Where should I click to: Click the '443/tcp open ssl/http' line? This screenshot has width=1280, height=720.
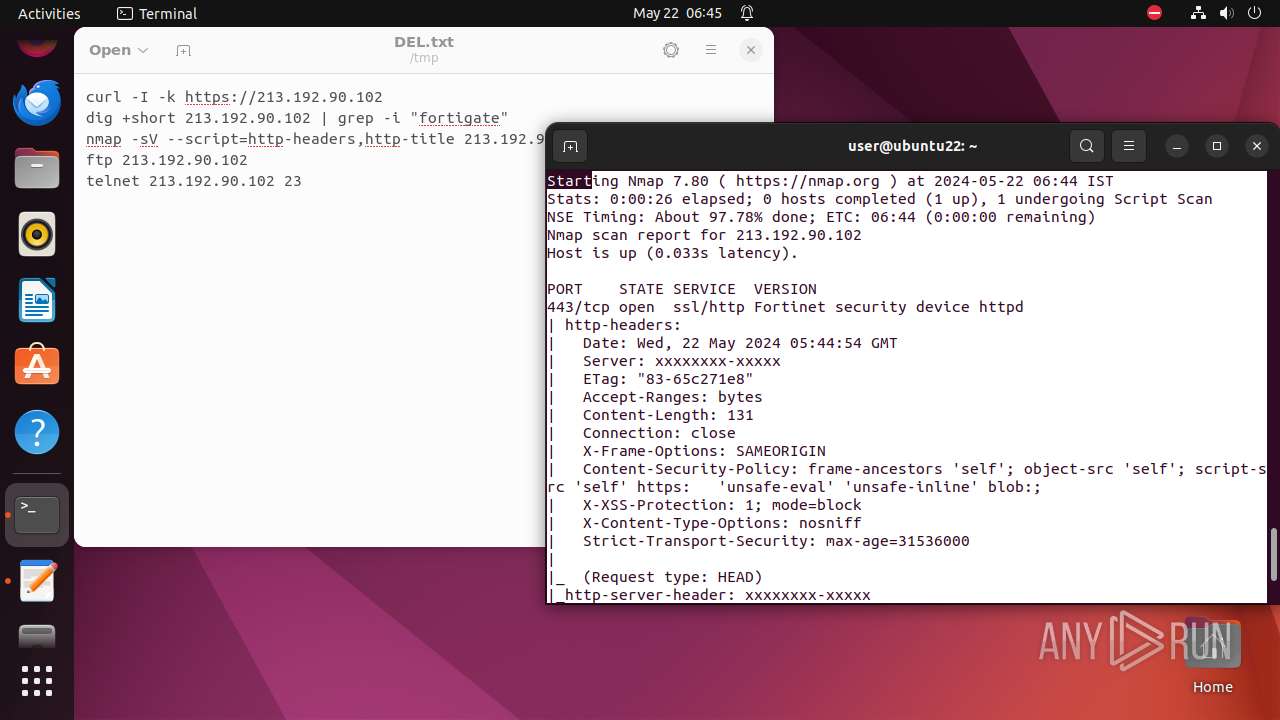pyautogui.click(x=785, y=307)
